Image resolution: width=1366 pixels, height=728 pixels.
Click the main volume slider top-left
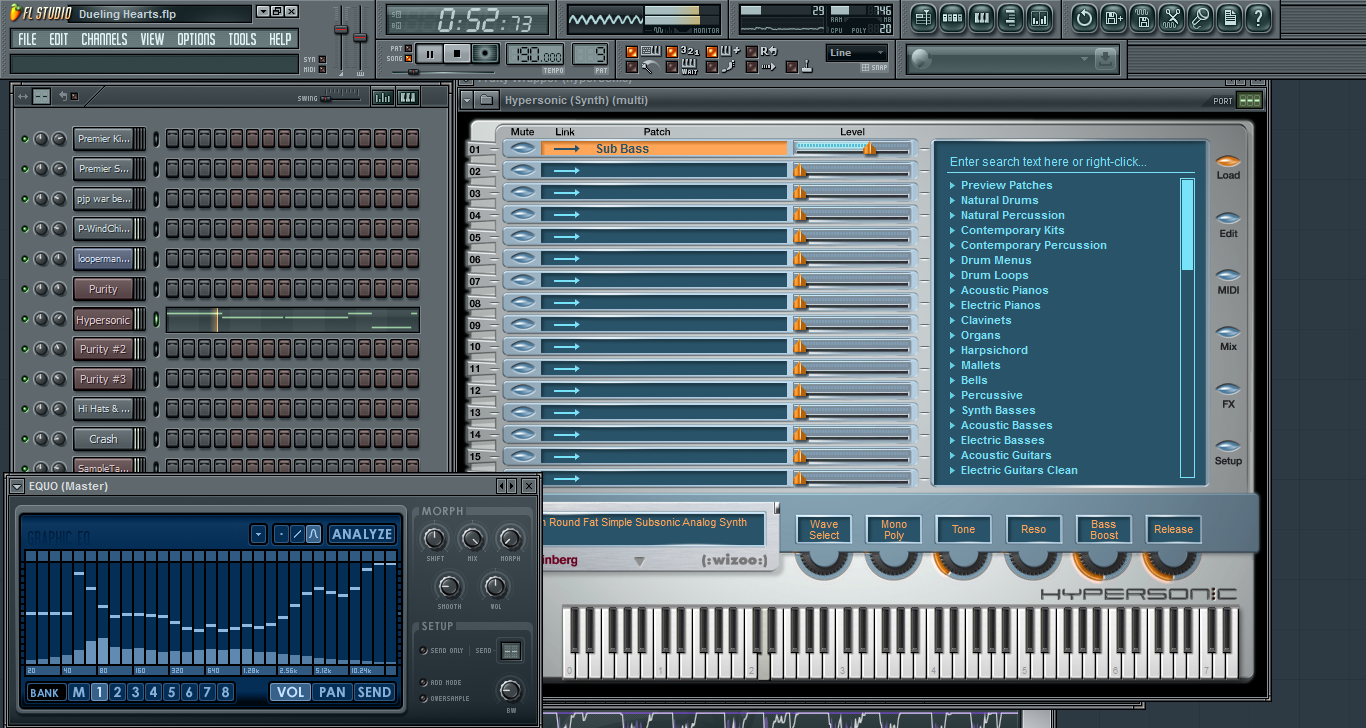click(x=341, y=32)
